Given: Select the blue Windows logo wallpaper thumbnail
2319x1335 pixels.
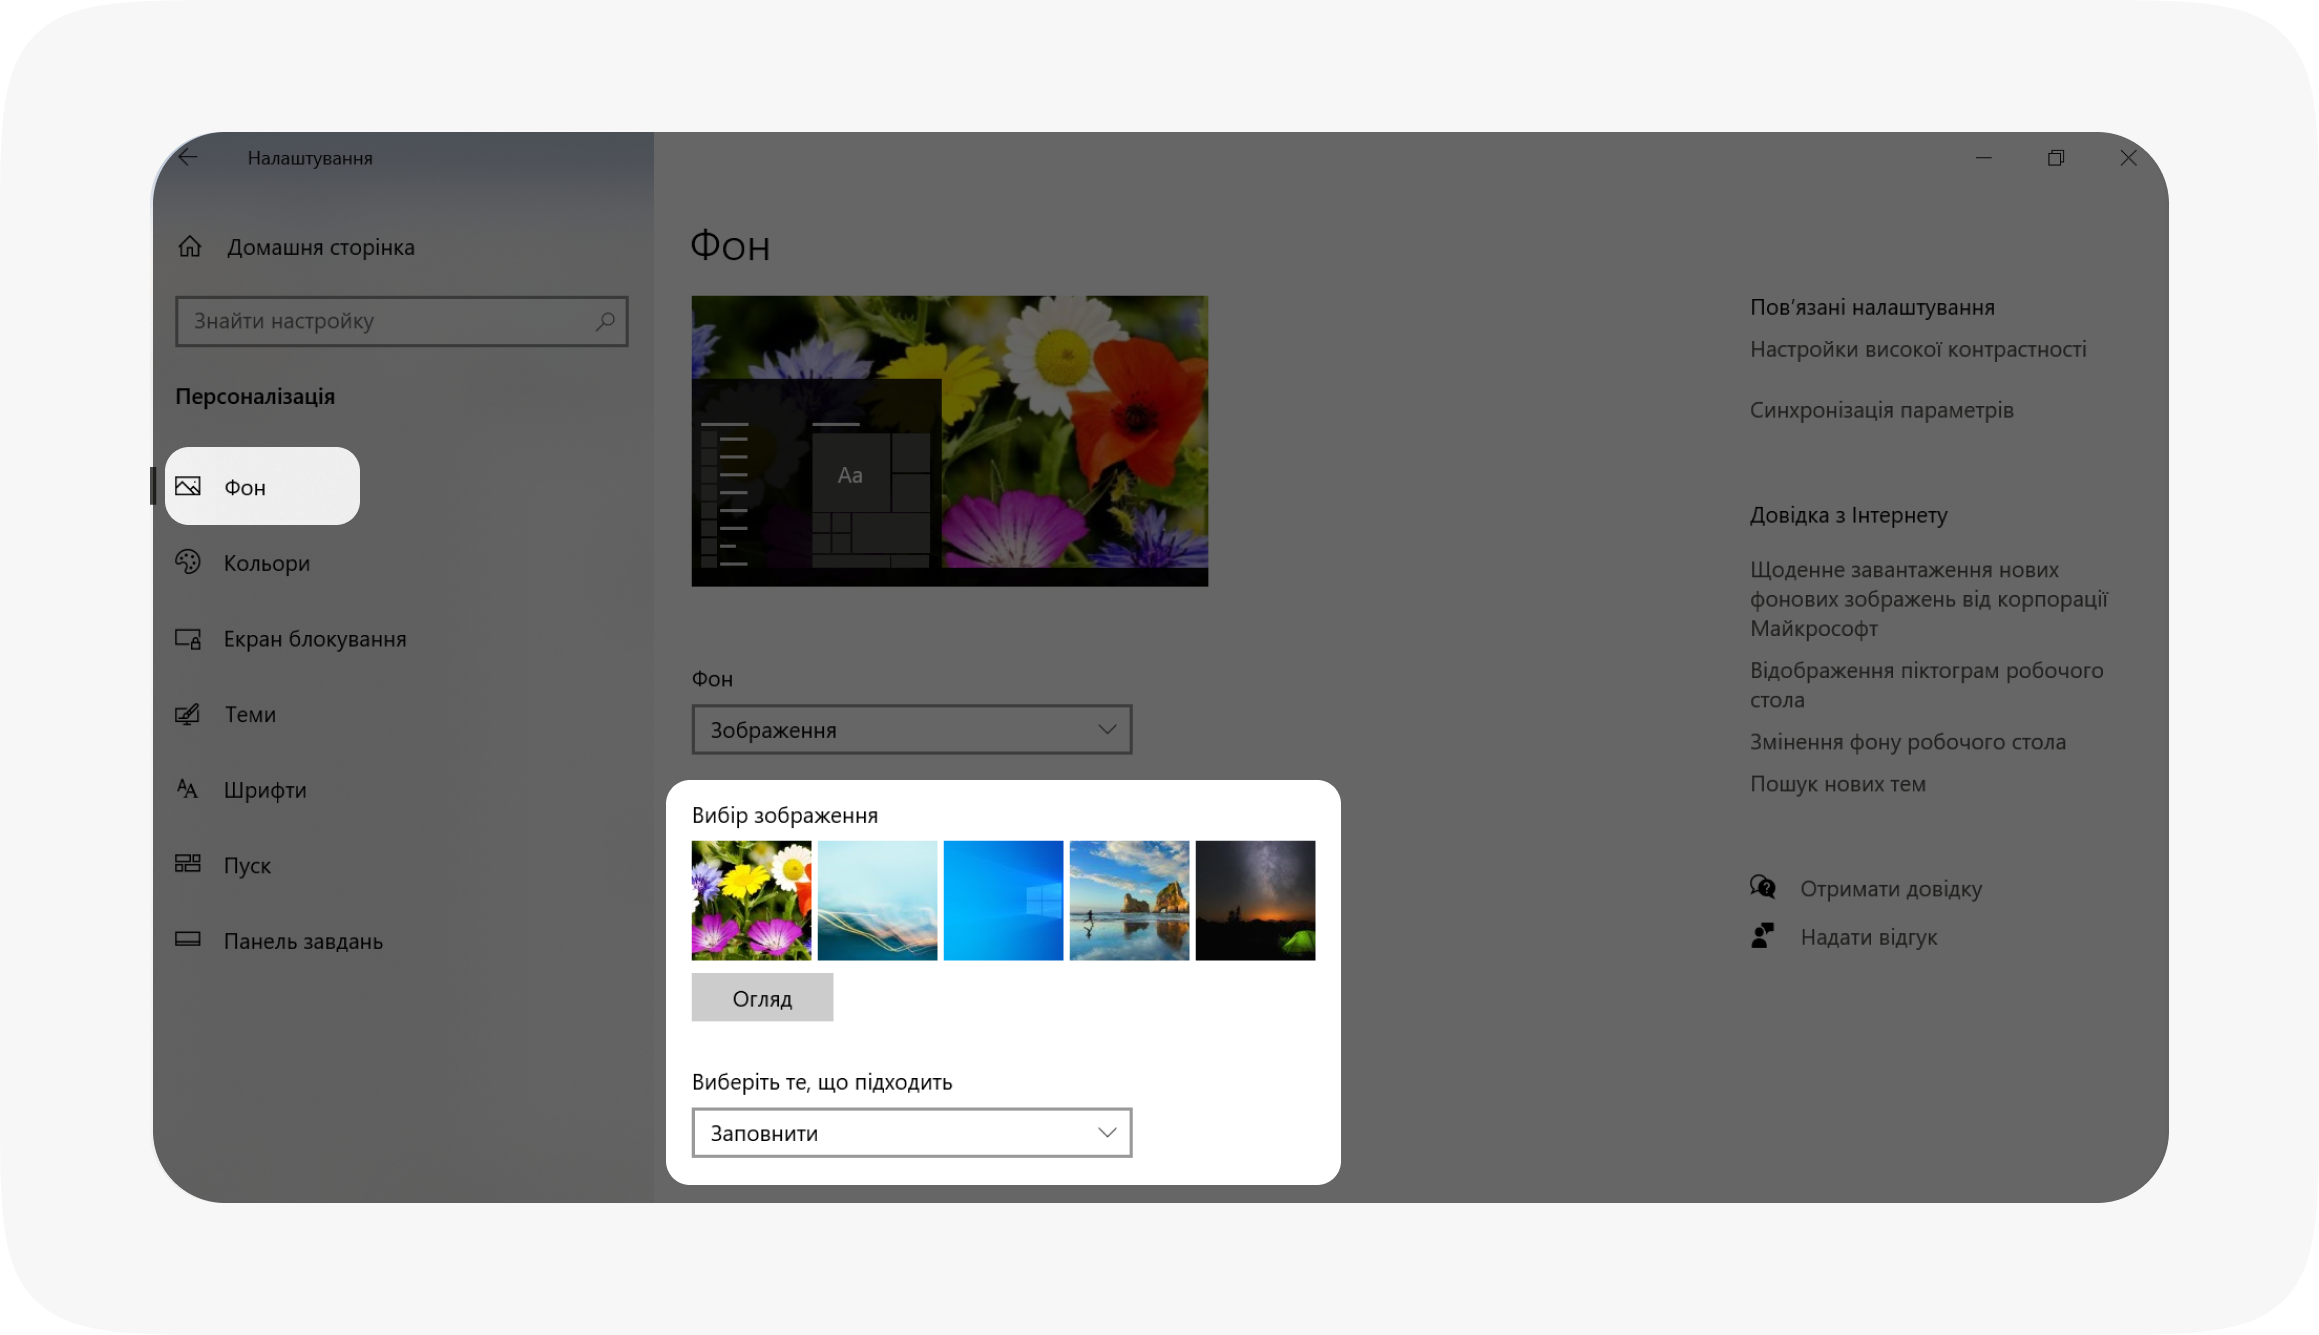Looking at the screenshot, I should 1002,899.
